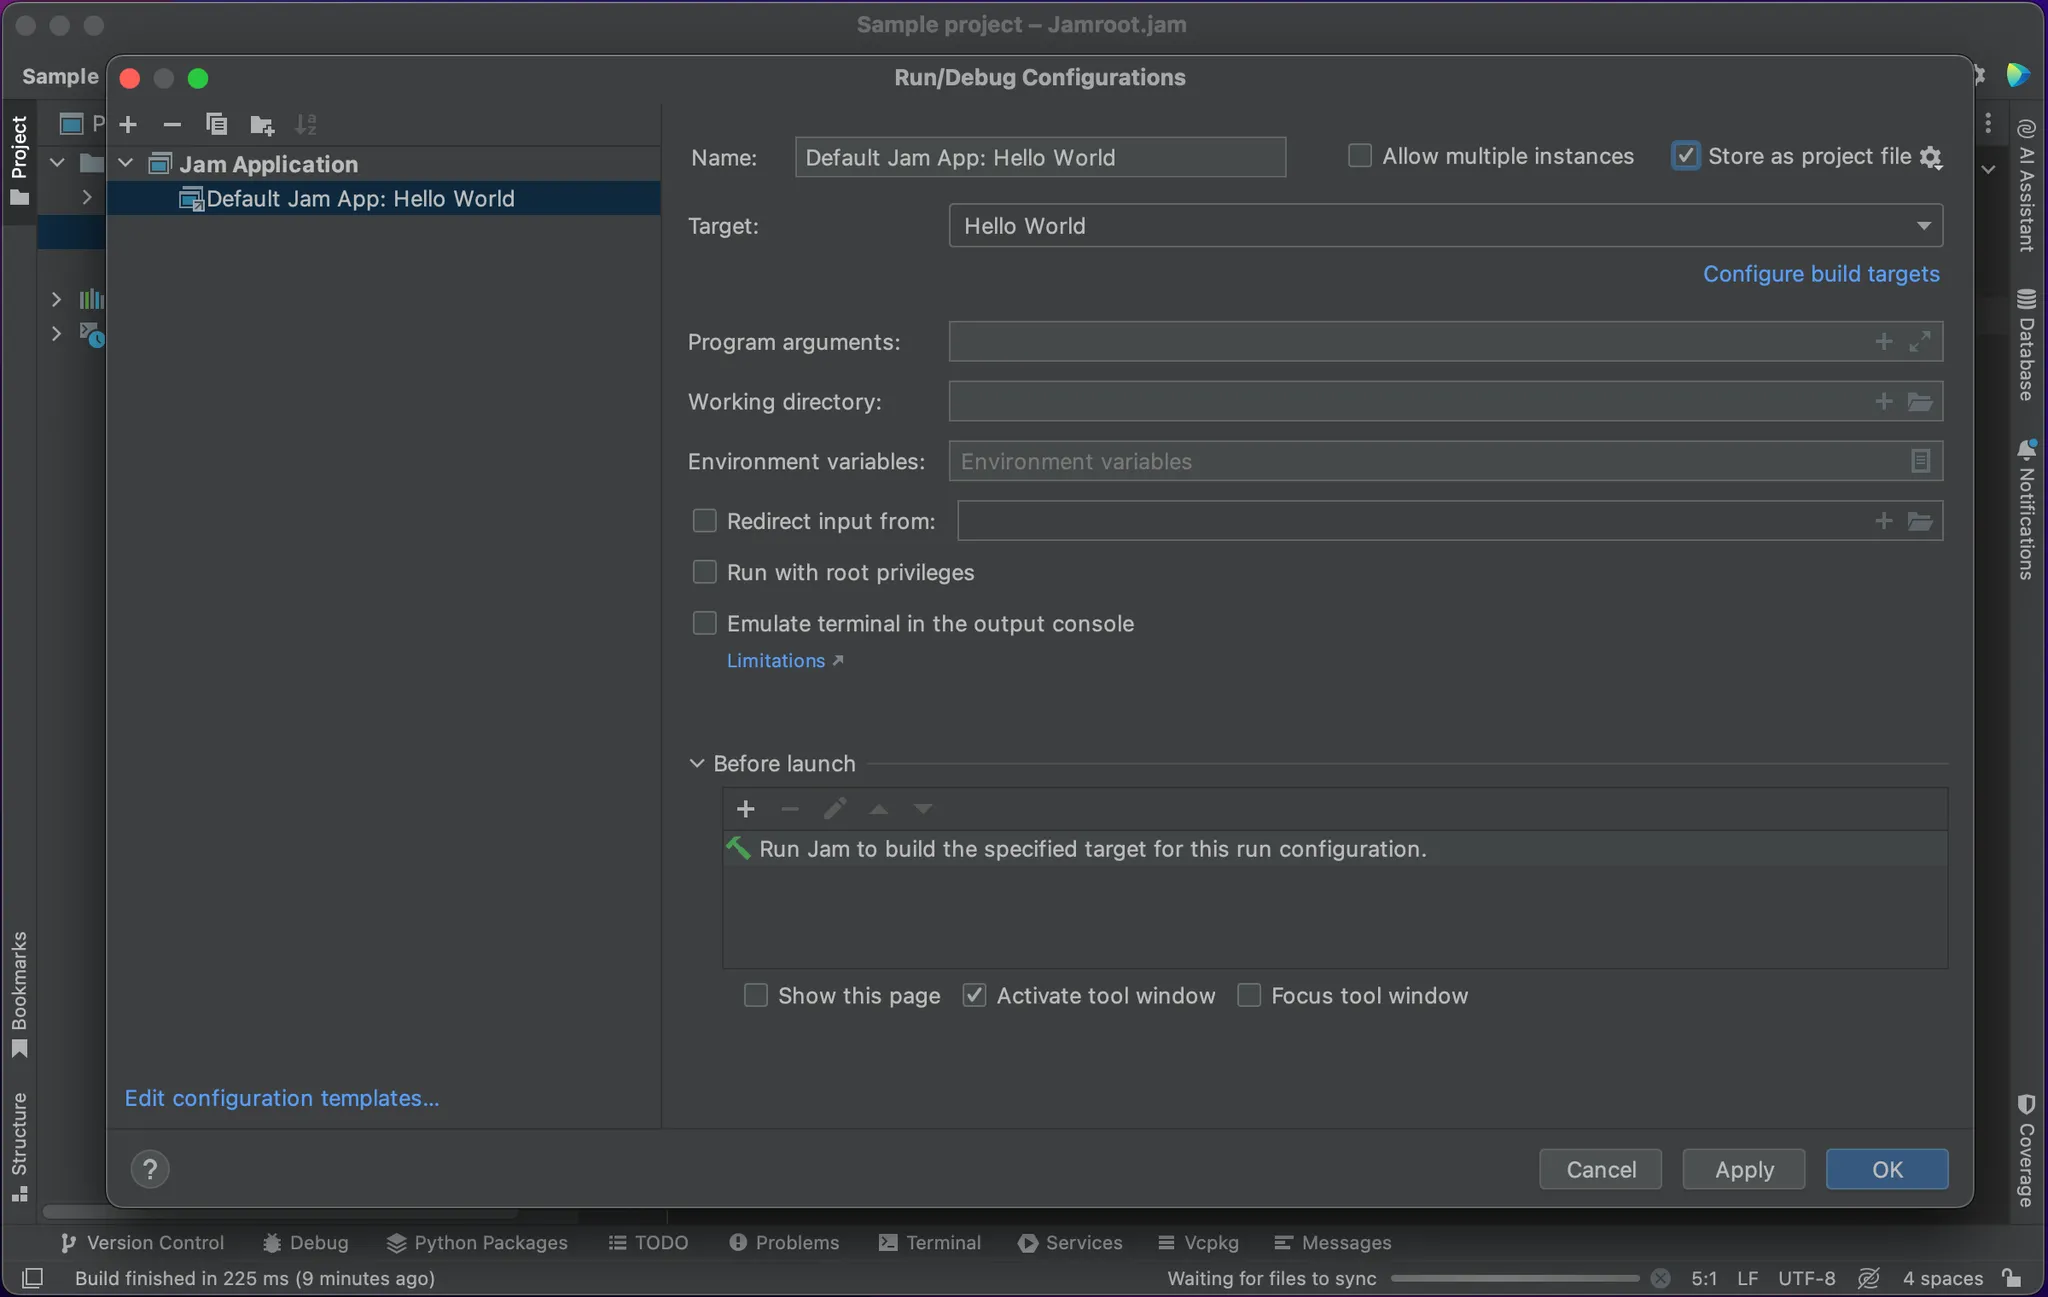
Task: Open the Database tool window
Action: (2026, 345)
